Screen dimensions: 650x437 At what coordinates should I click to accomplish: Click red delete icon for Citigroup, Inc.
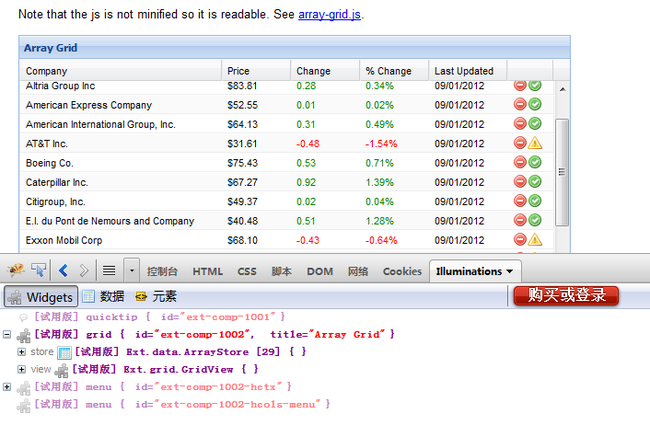[x=520, y=201]
